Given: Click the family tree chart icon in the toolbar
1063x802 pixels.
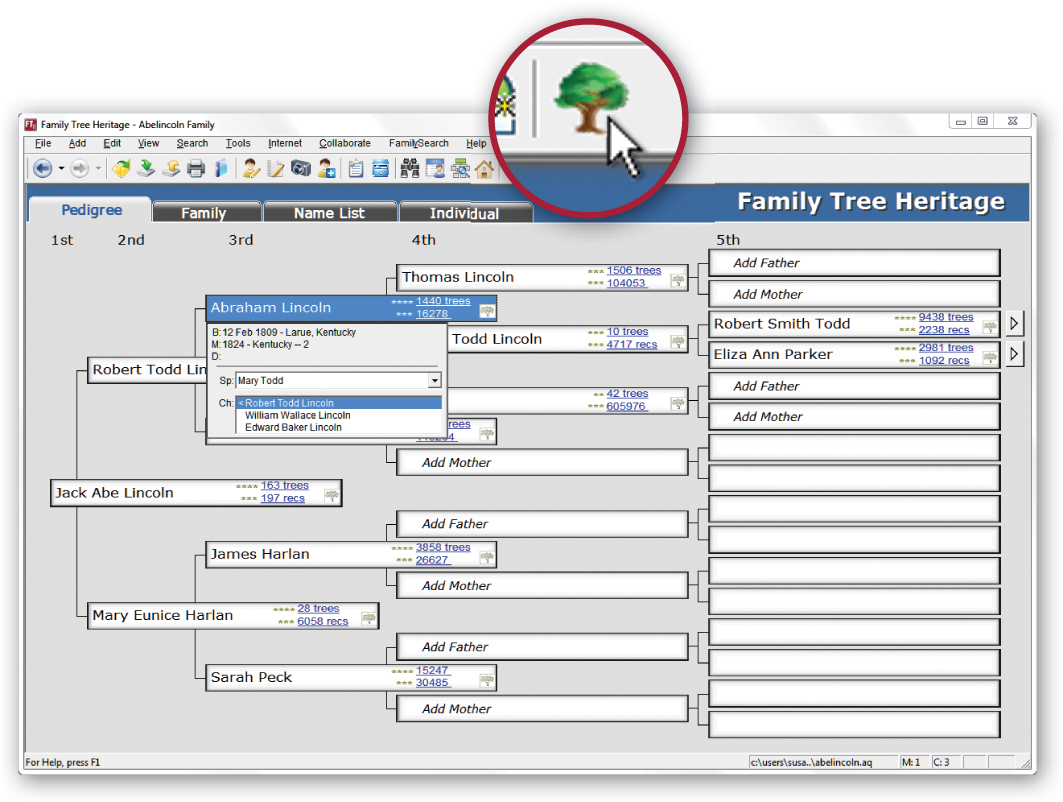Looking at the screenshot, I should (x=460, y=168).
